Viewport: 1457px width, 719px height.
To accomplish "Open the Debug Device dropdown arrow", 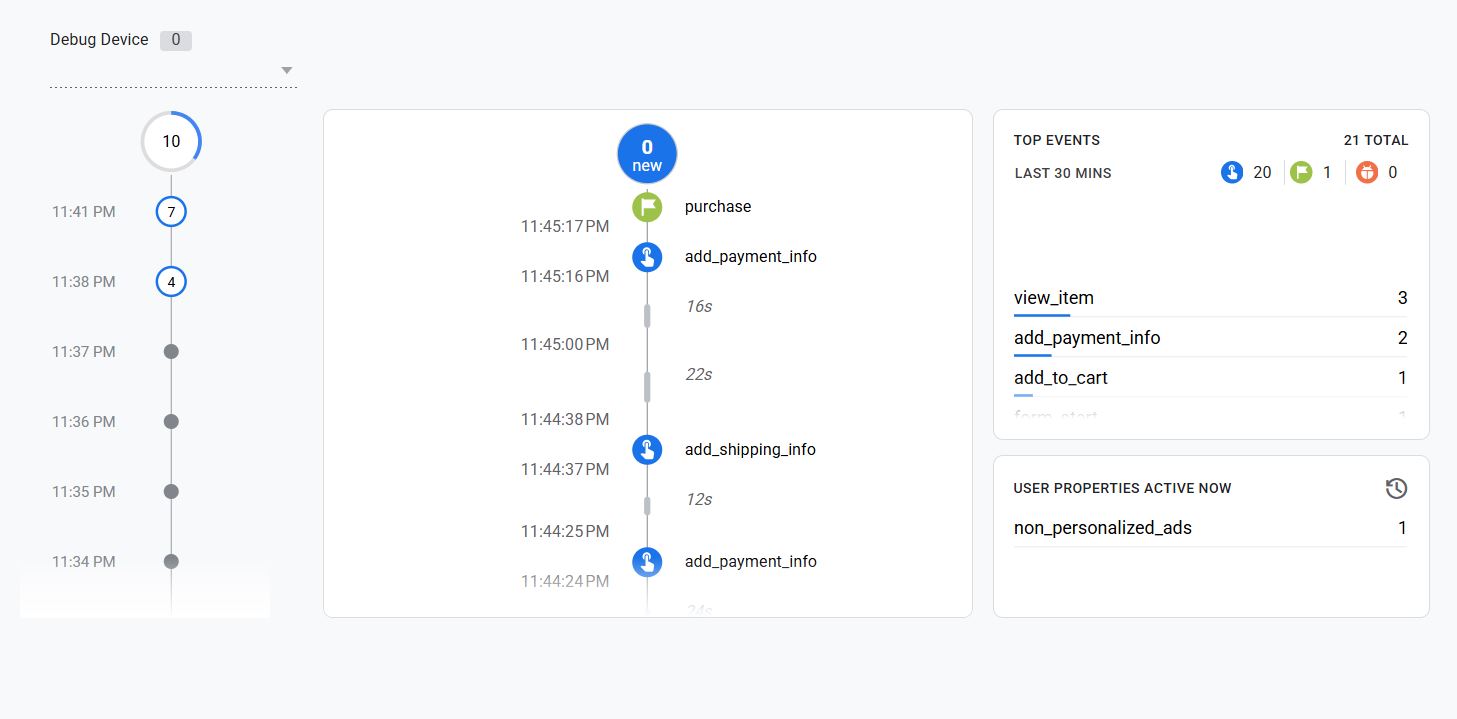I will [x=287, y=70].
